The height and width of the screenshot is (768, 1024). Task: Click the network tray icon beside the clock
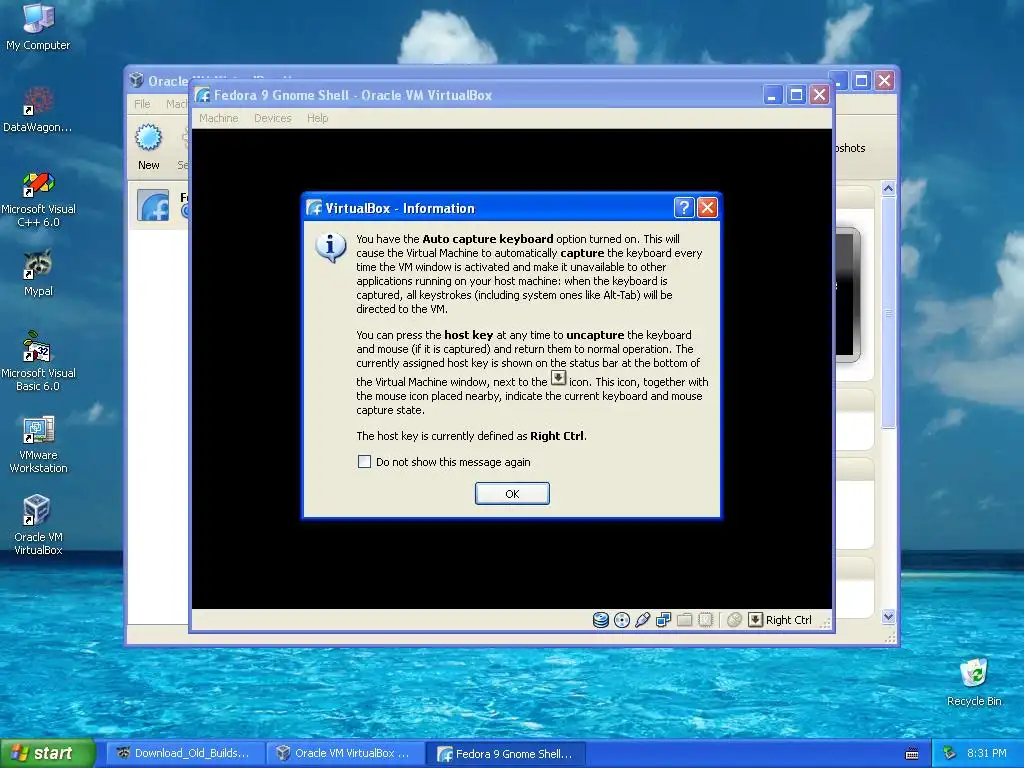point(950,753)
